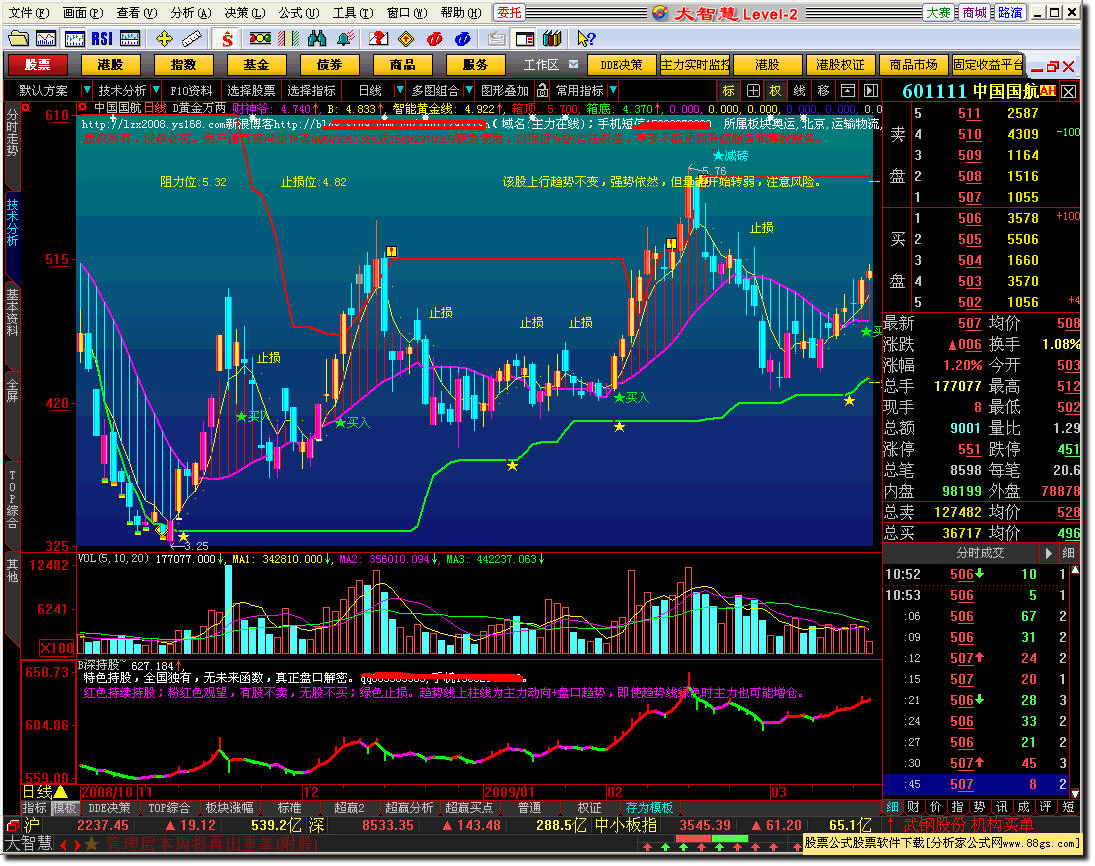This screenshot has height=866, width=1095.
Task: Click the yellow diamond arrow icon
Action: 406,38
